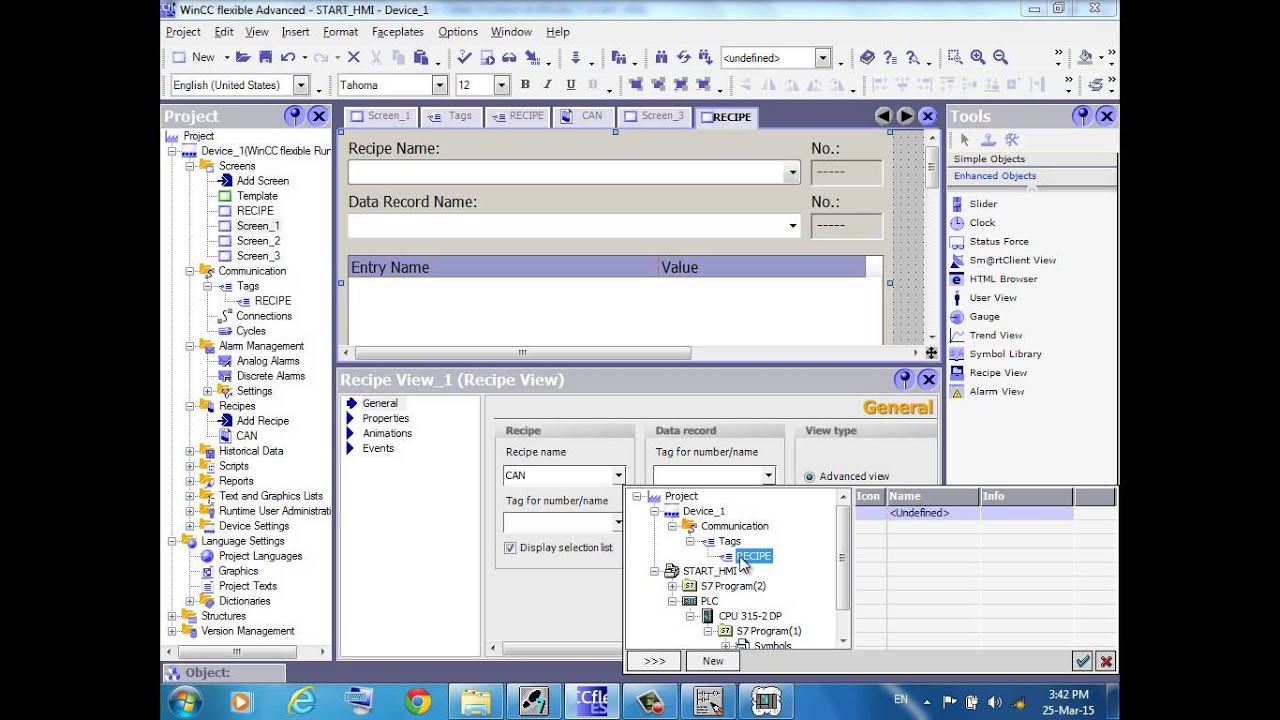Open the font size 12 dropdown
The image size is (1280, 720).
[501, 85]
